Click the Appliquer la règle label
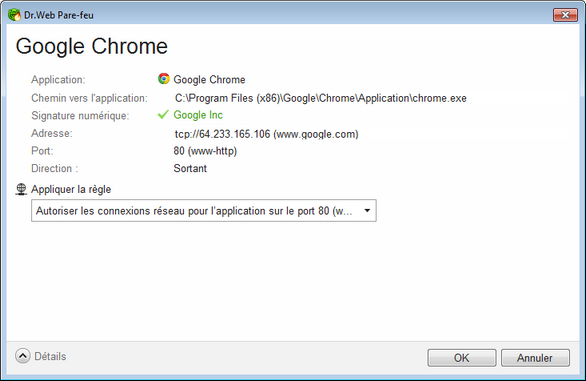 click(71, 190)
